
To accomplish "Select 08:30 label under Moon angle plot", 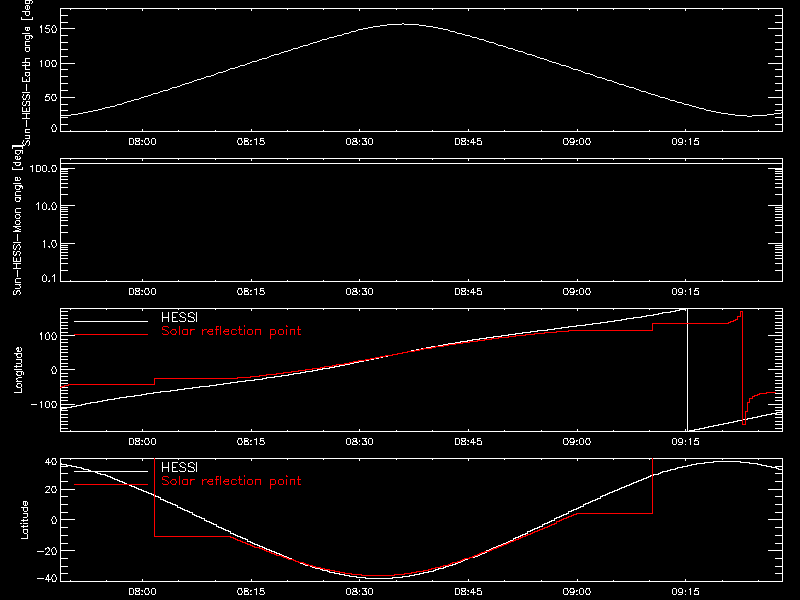I will [360, 291].
